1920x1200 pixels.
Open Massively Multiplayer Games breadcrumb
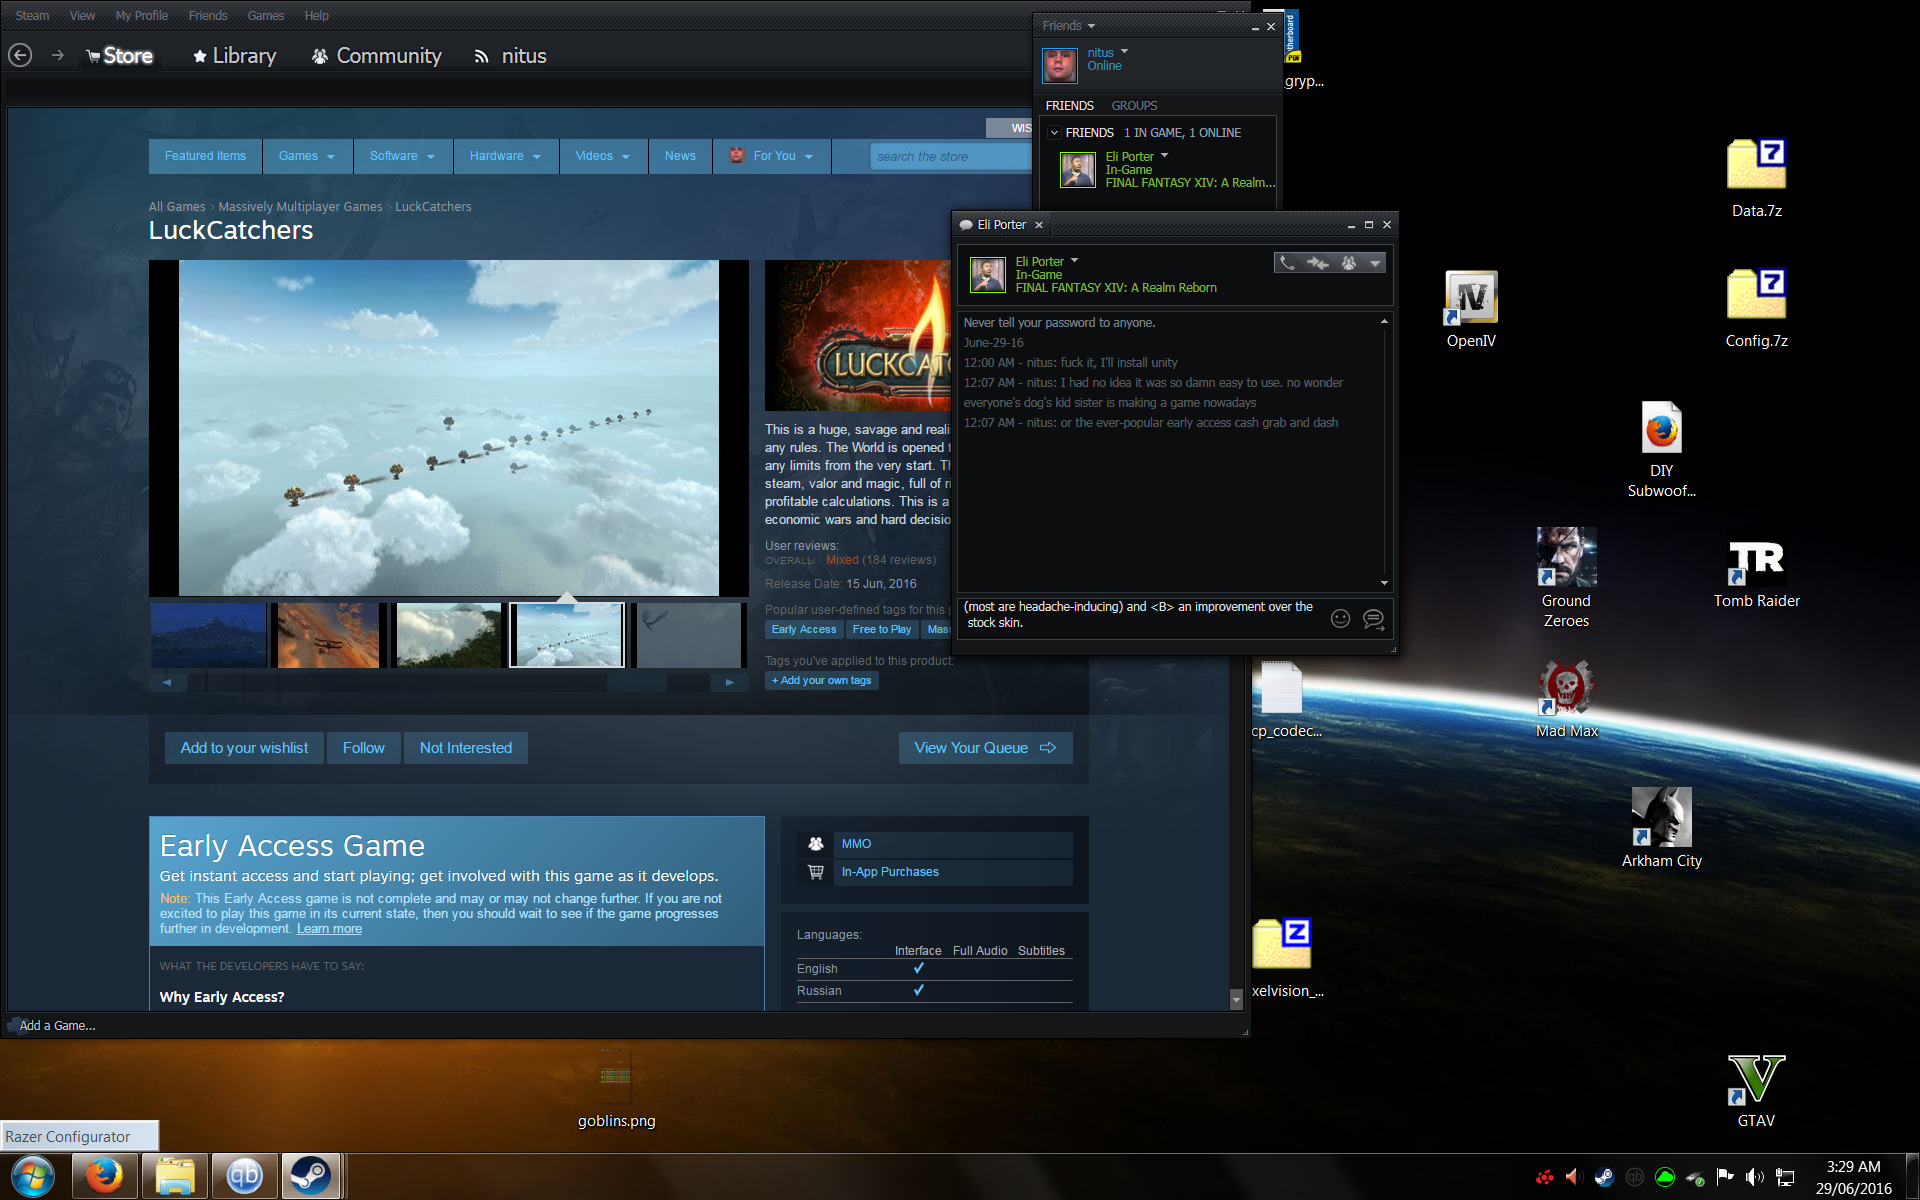pos(300,207)
